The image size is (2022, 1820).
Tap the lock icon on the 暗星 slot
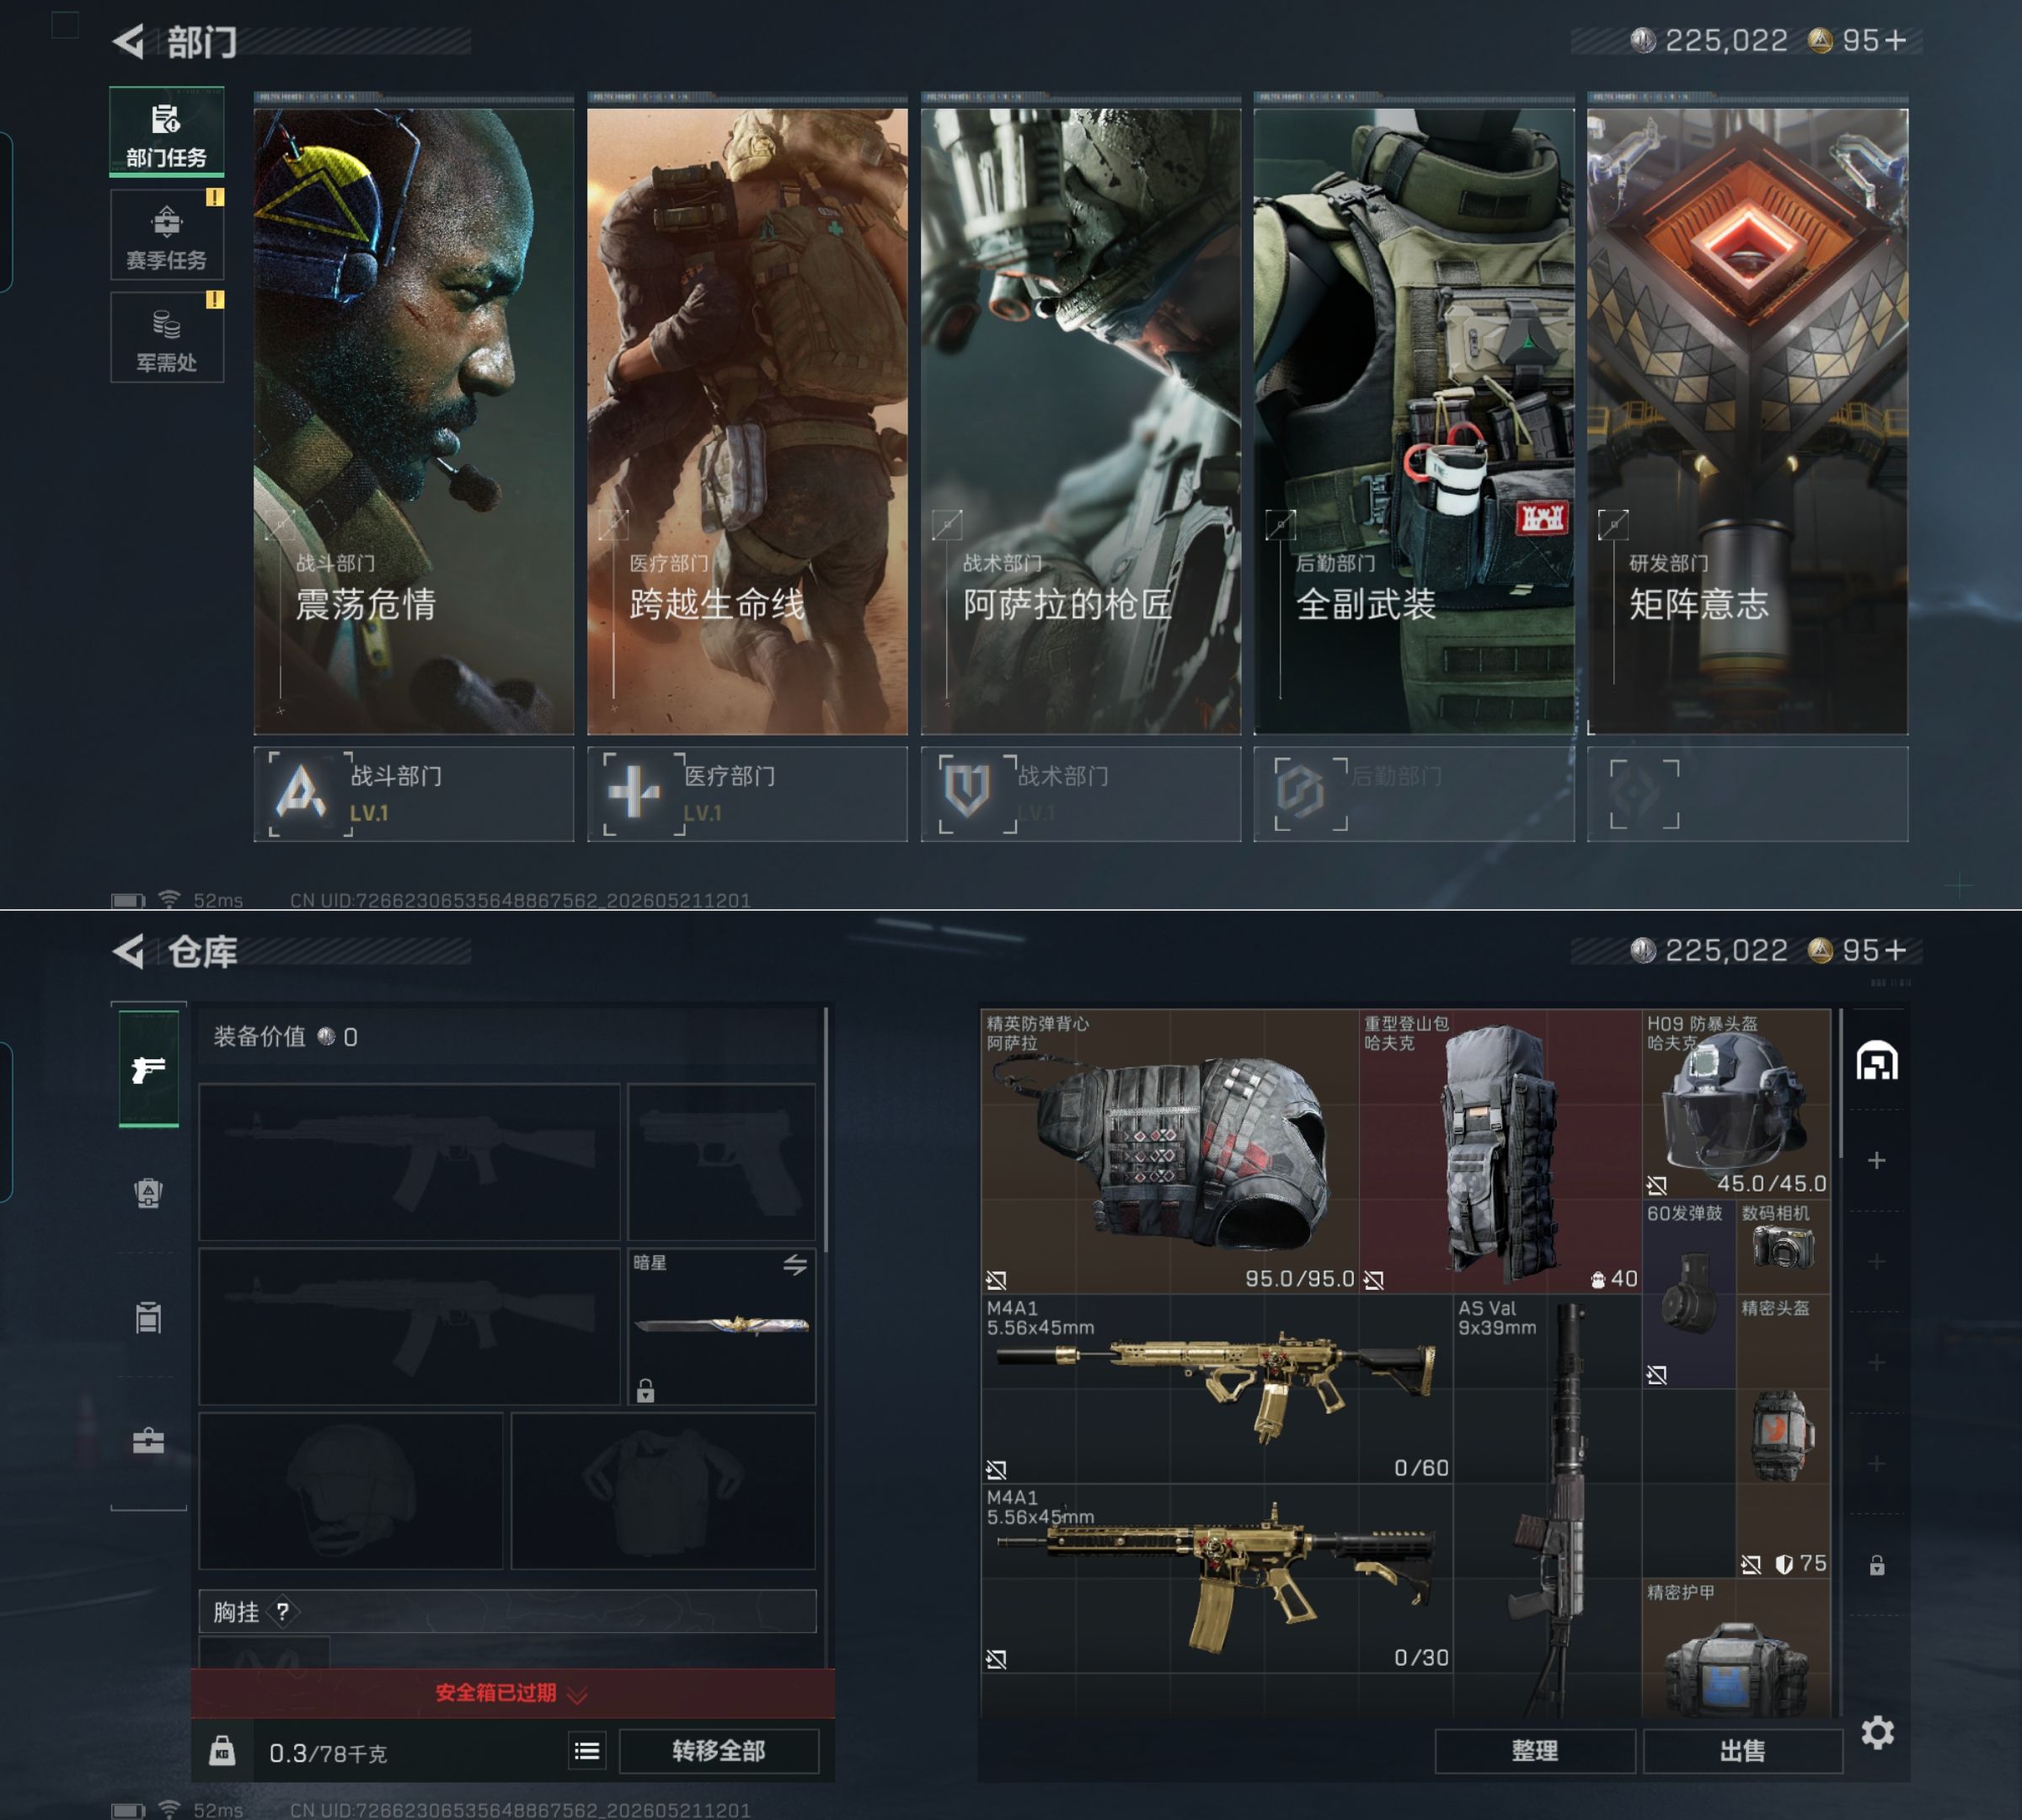[x=646, y=1390]
